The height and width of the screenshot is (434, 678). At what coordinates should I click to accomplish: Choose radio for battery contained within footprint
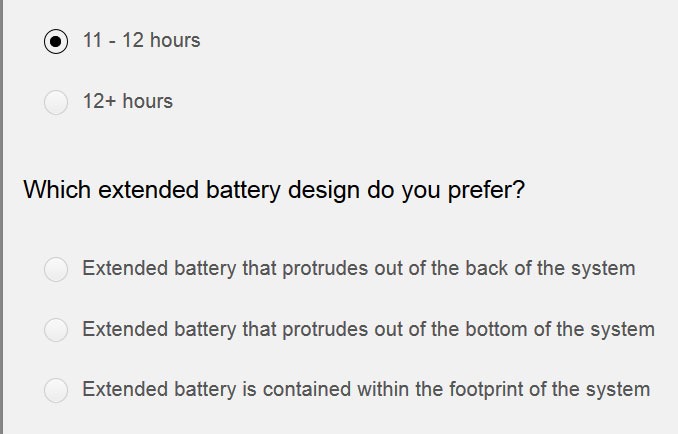56,390
